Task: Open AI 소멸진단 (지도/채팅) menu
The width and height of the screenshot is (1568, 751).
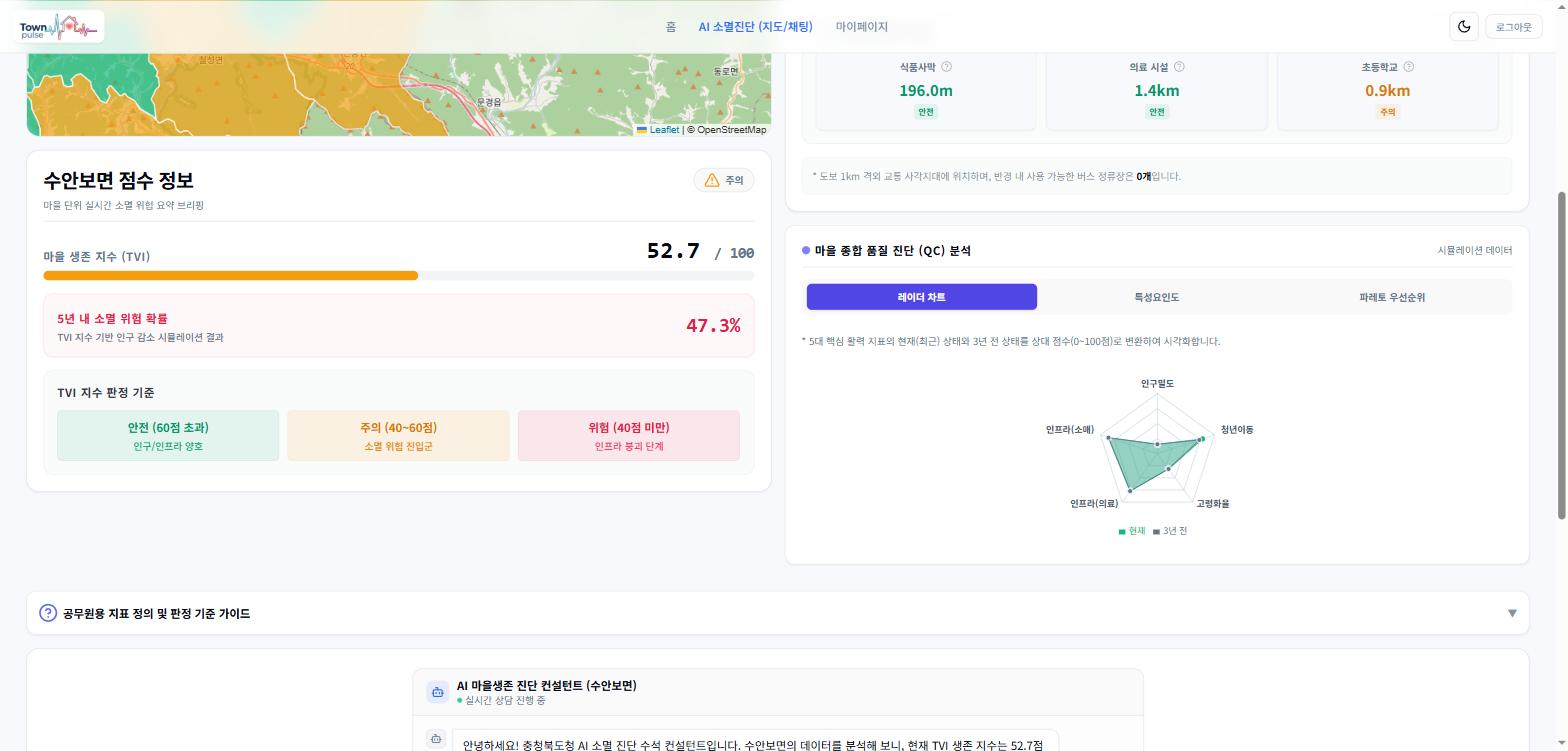Action: click(x=755, y=27)
